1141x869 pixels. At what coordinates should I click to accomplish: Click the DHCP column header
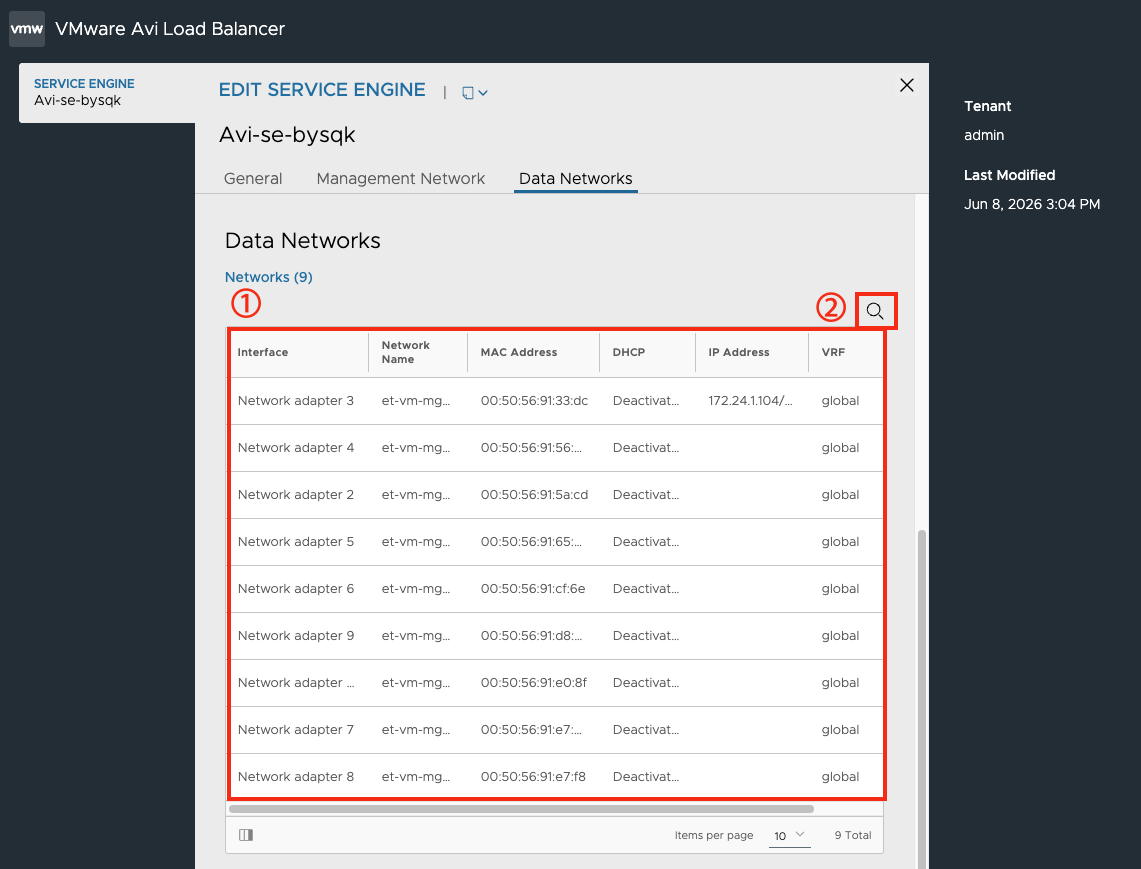(629, 352)
